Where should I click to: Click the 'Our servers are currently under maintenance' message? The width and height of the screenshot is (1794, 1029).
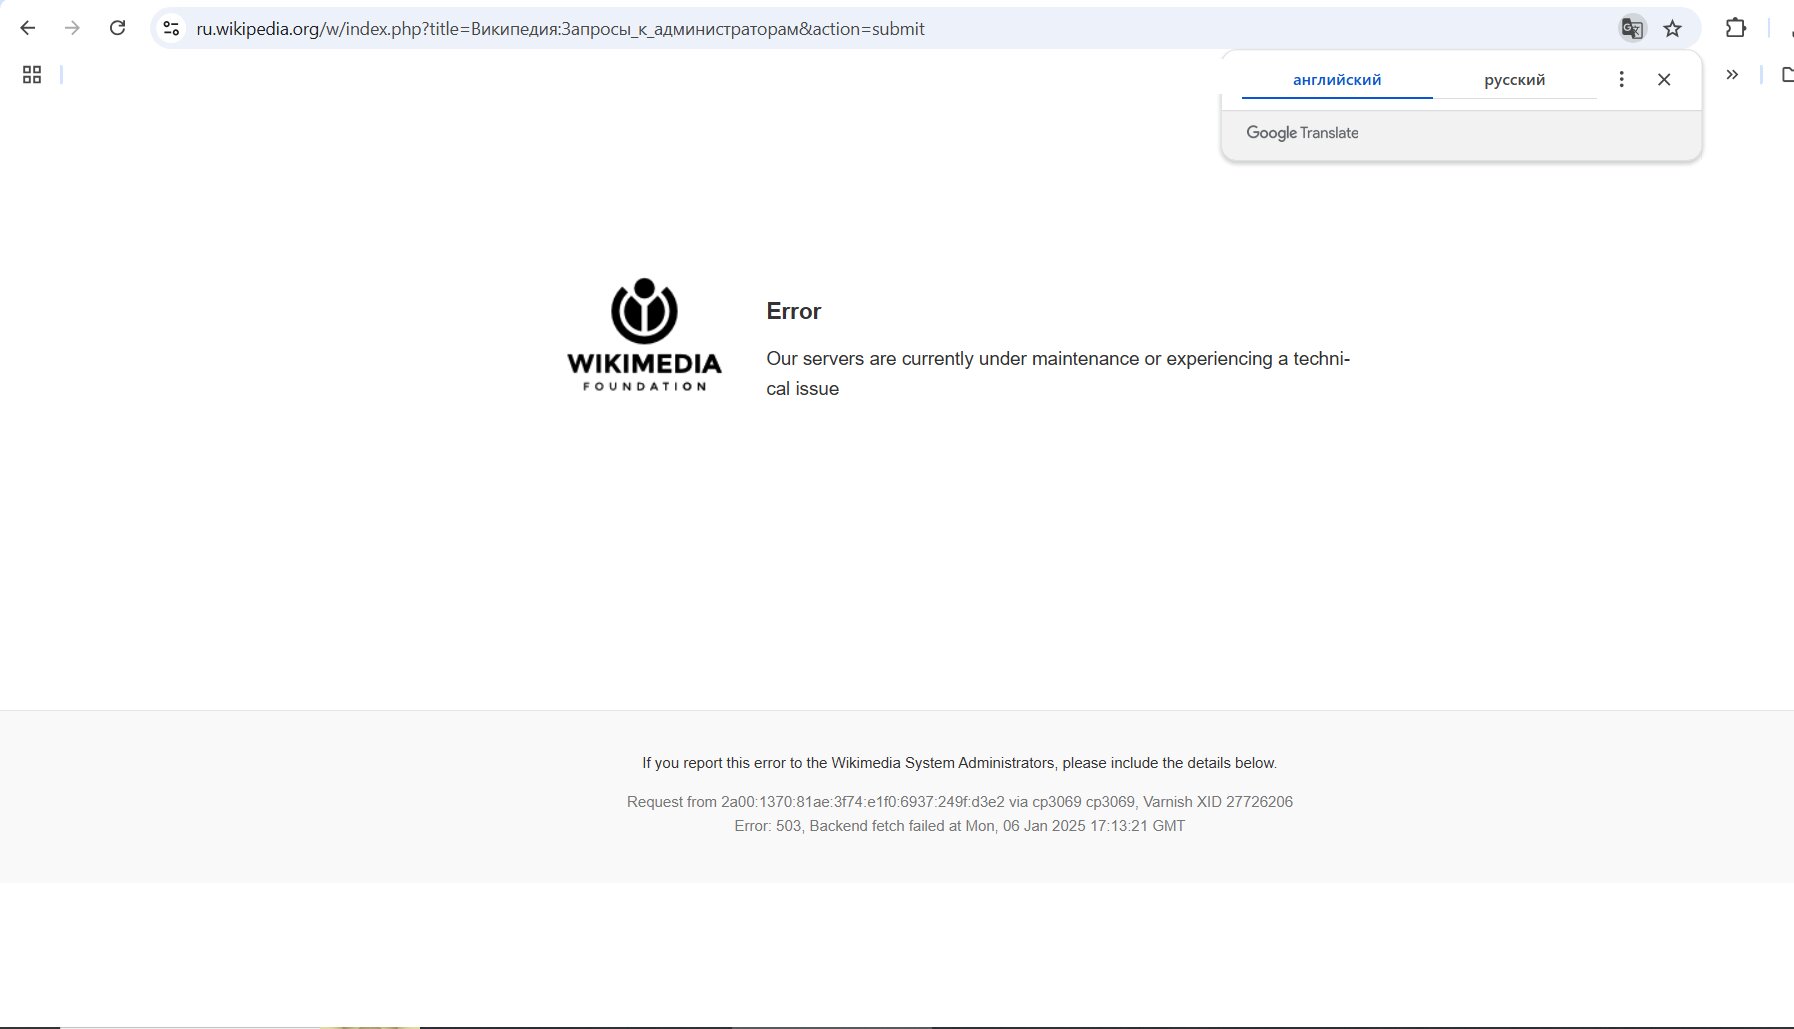pyautogui.click(x=1058, y=374)
